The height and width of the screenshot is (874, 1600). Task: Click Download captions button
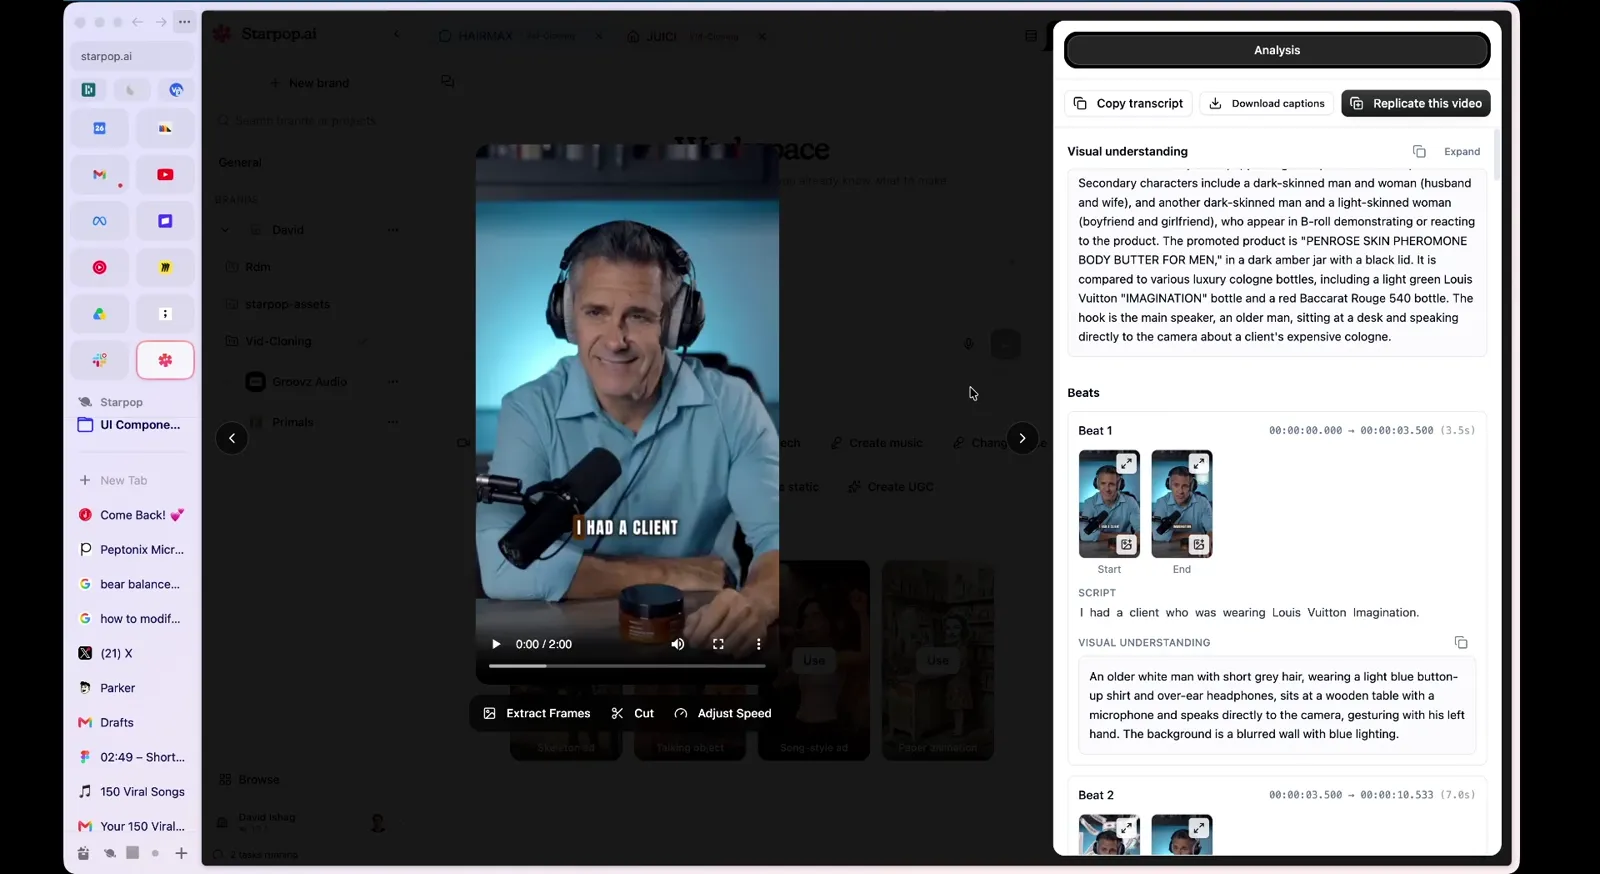pyautogui.click(x=1266, y=103)
